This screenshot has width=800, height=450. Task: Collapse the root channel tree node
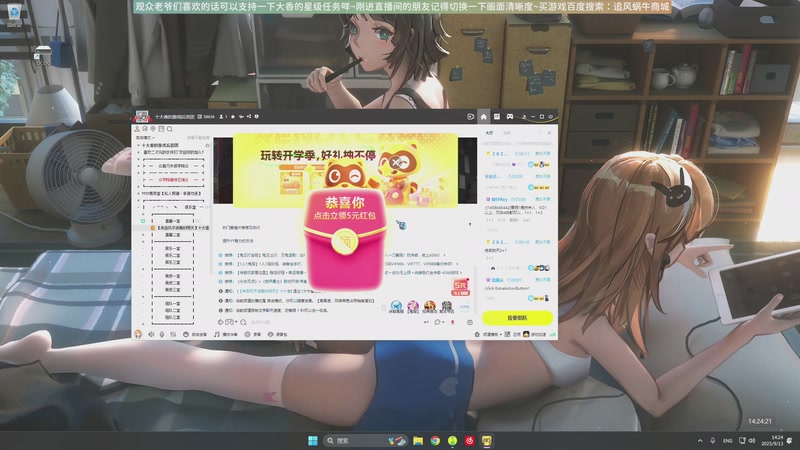(x=138, y=145)
